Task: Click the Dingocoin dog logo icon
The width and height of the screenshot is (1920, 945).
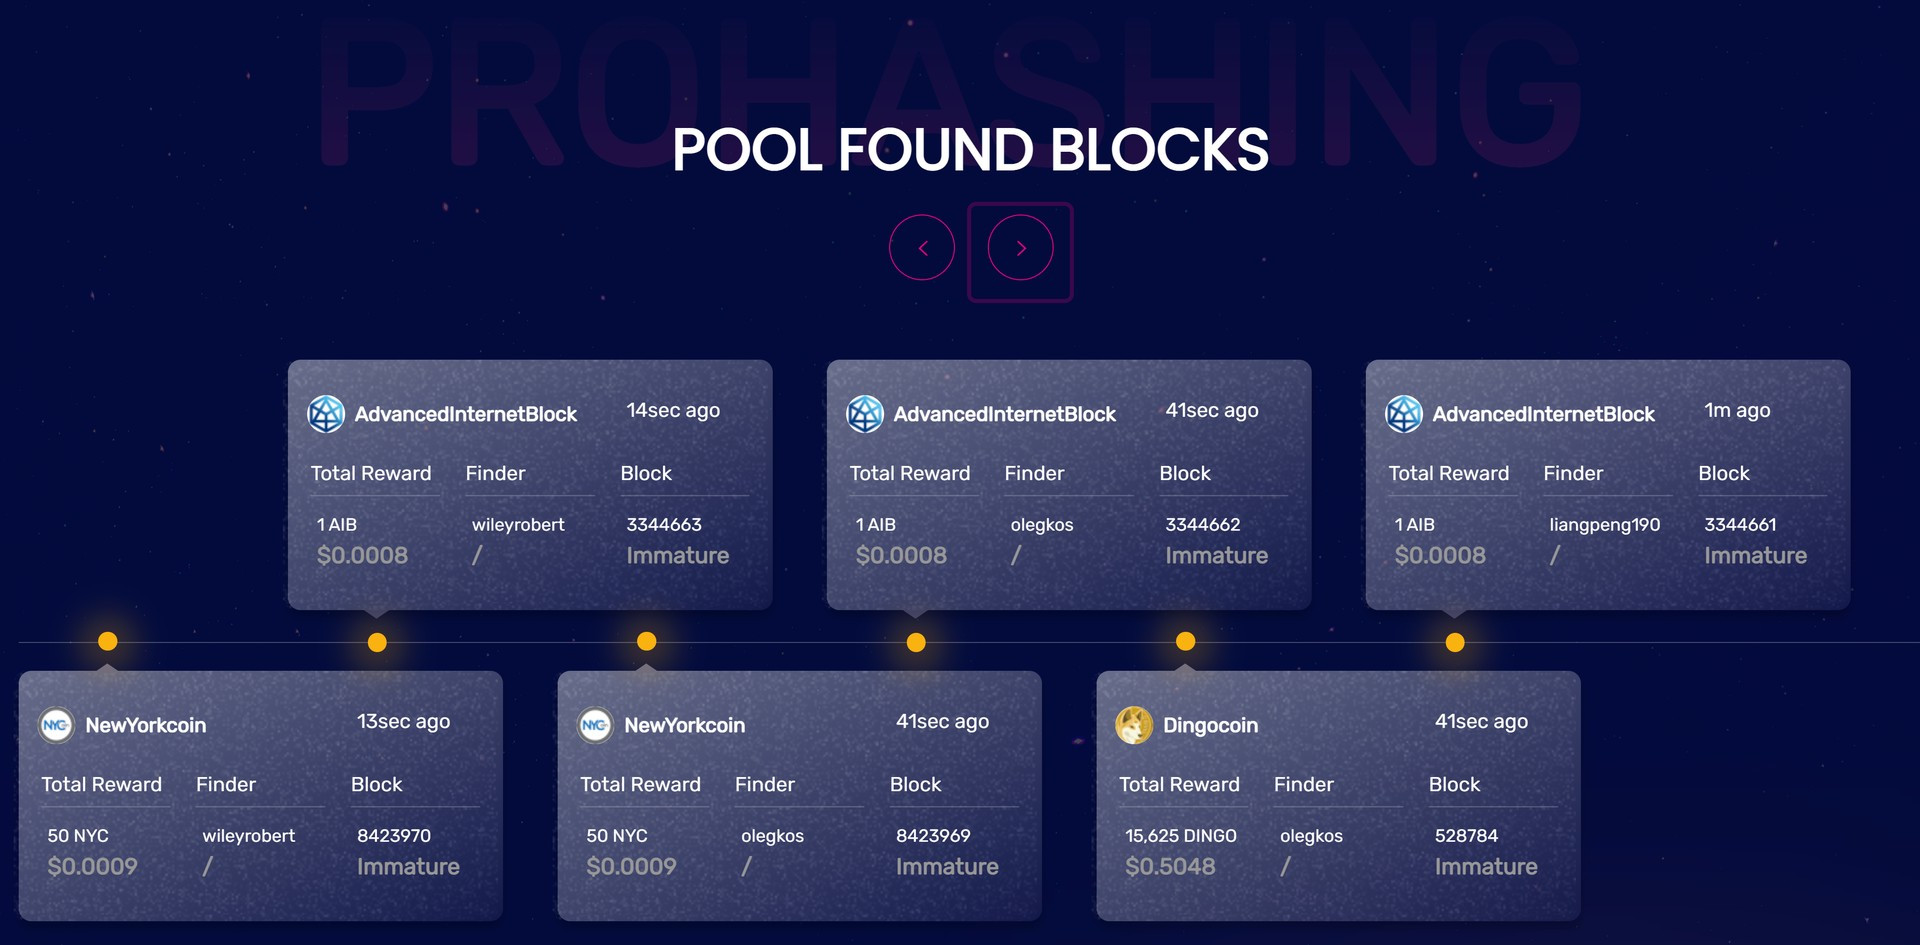Action: 1134,725
